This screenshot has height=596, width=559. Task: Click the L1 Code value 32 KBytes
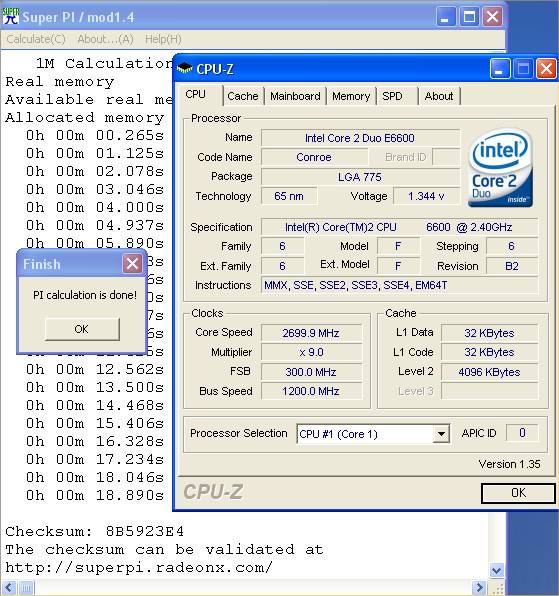click(489, 352)
